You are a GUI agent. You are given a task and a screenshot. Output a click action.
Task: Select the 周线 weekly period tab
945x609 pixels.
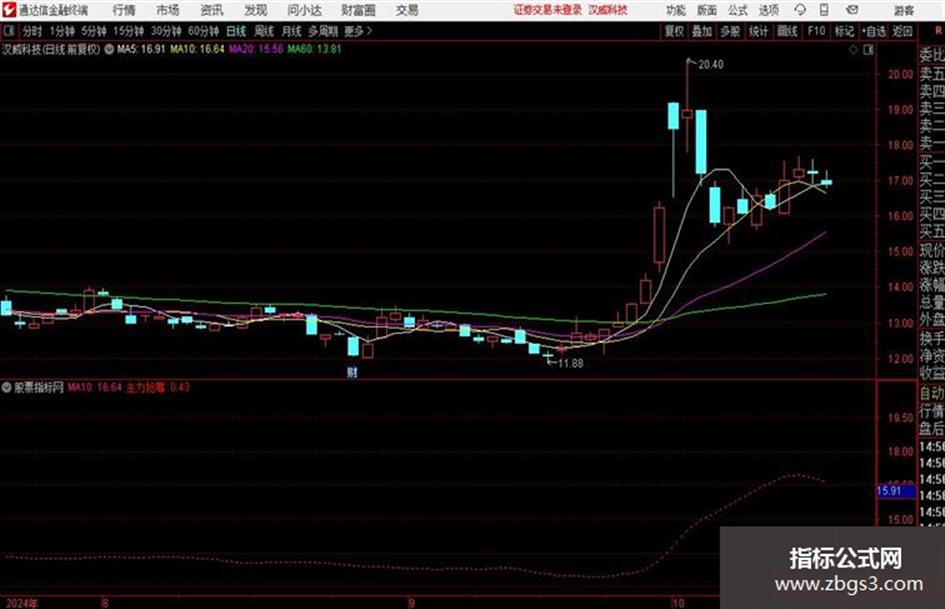coord(263,31)
